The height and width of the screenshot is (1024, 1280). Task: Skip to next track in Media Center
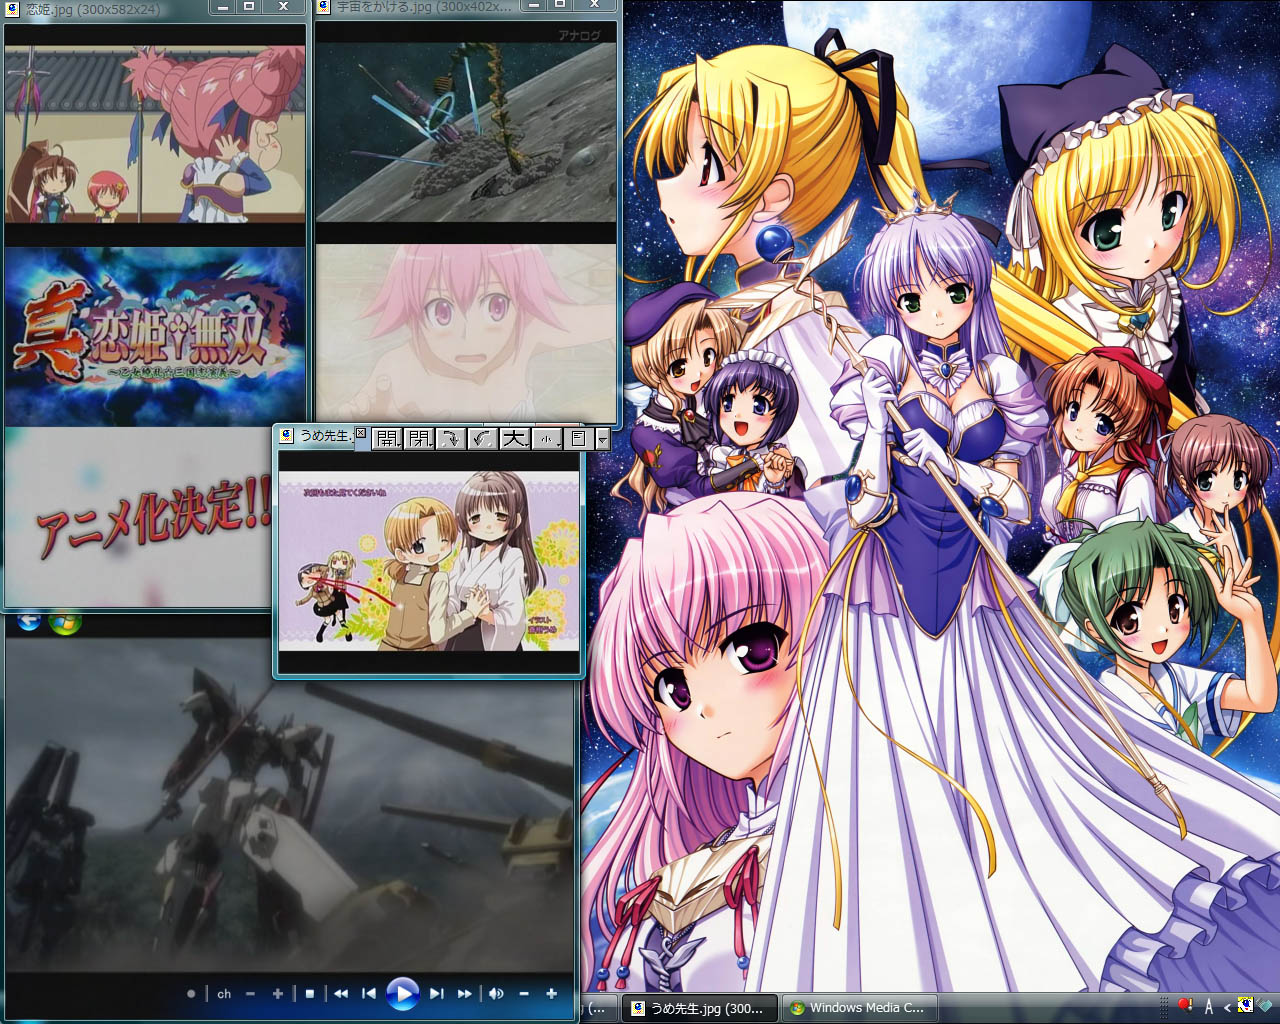[436, 994]
